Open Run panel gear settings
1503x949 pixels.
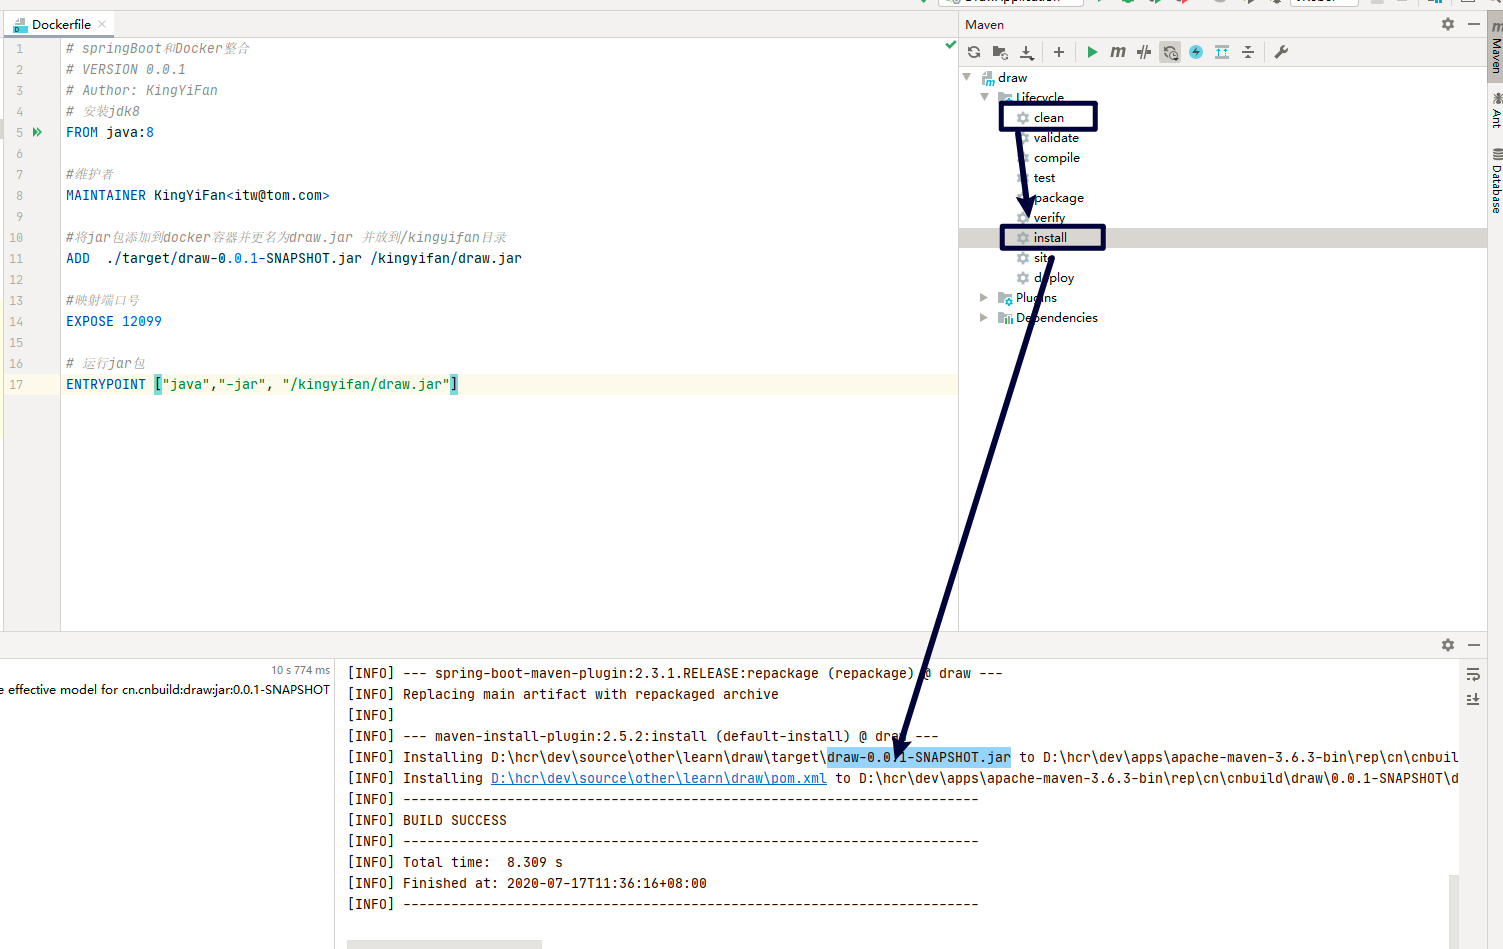(x=1448, y=645)
